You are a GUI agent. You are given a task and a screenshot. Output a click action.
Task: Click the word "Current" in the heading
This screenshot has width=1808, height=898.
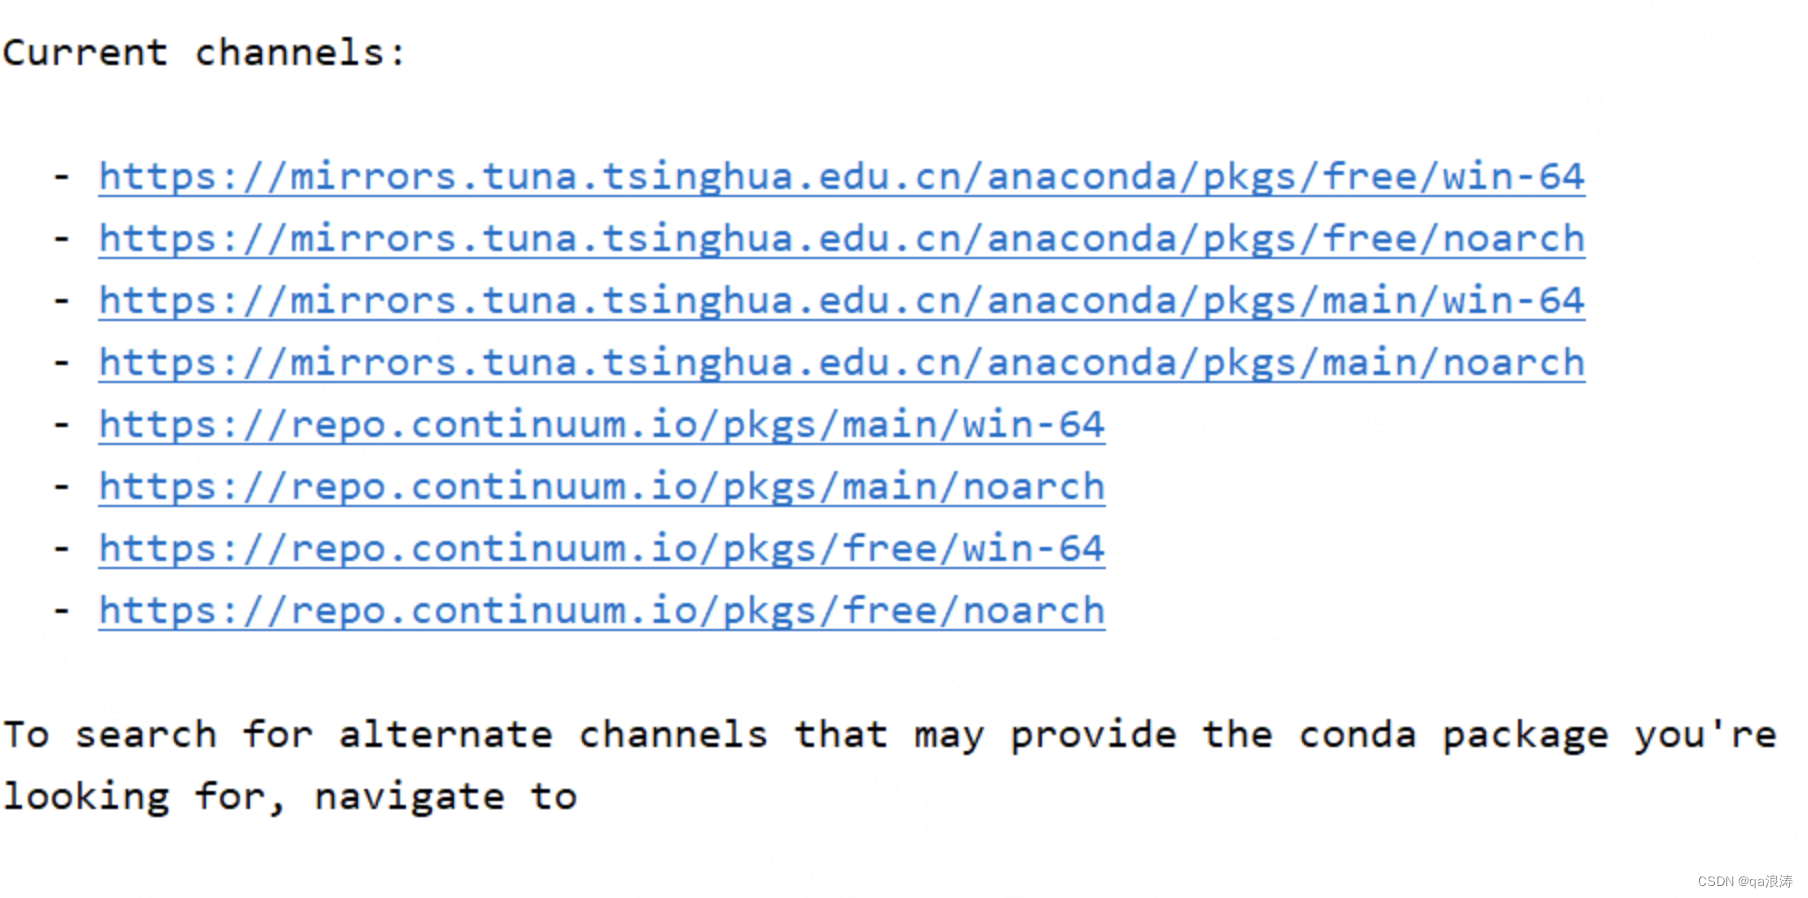pyautogui.click(x=85, y=53)
